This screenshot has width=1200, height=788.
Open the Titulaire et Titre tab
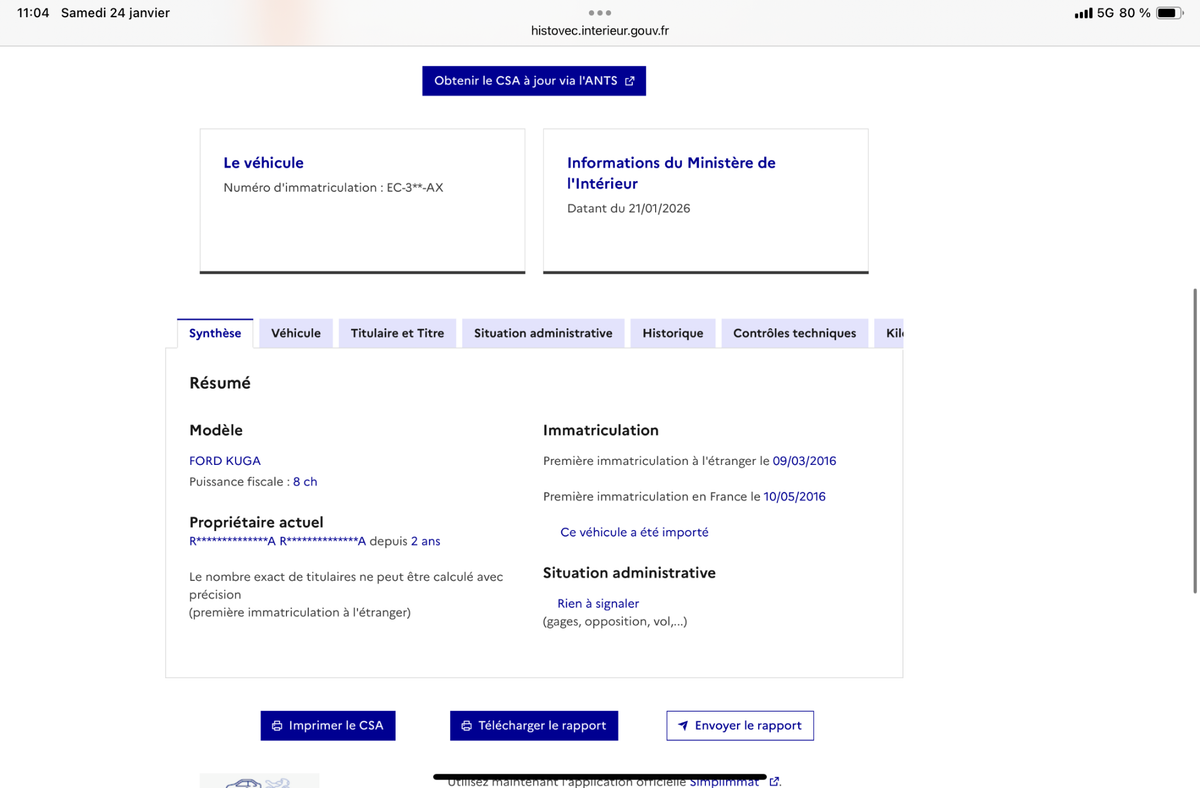click(x=397, y=333)
